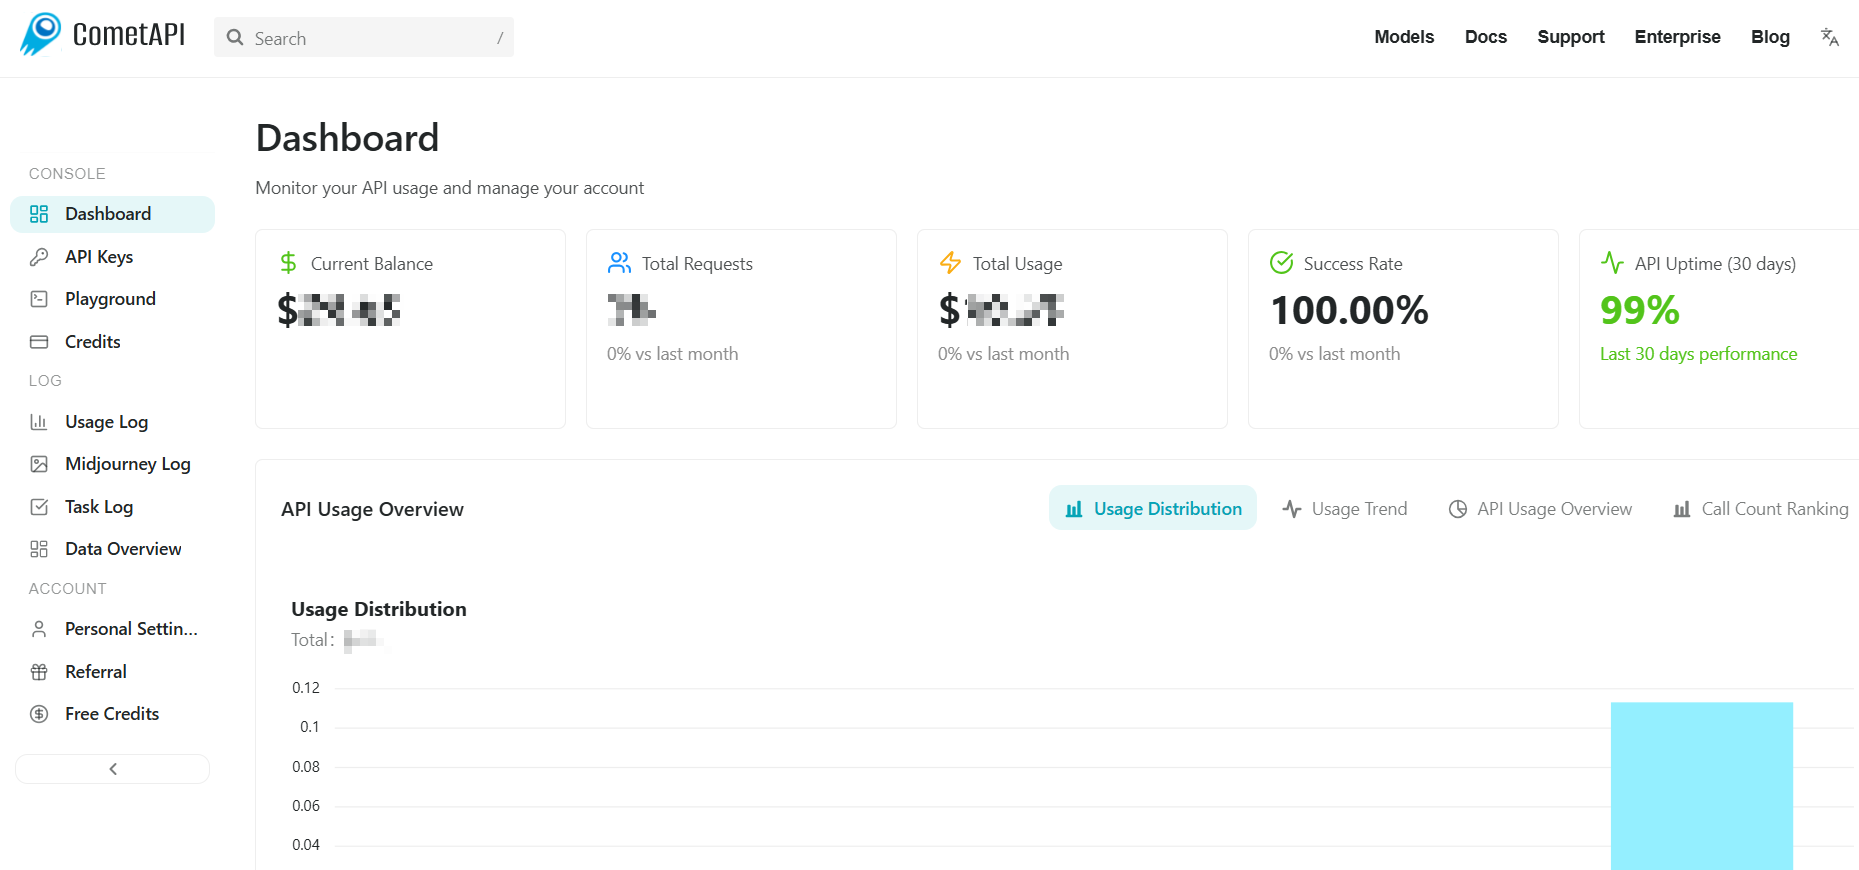Click the Referral gift icon

39,672
